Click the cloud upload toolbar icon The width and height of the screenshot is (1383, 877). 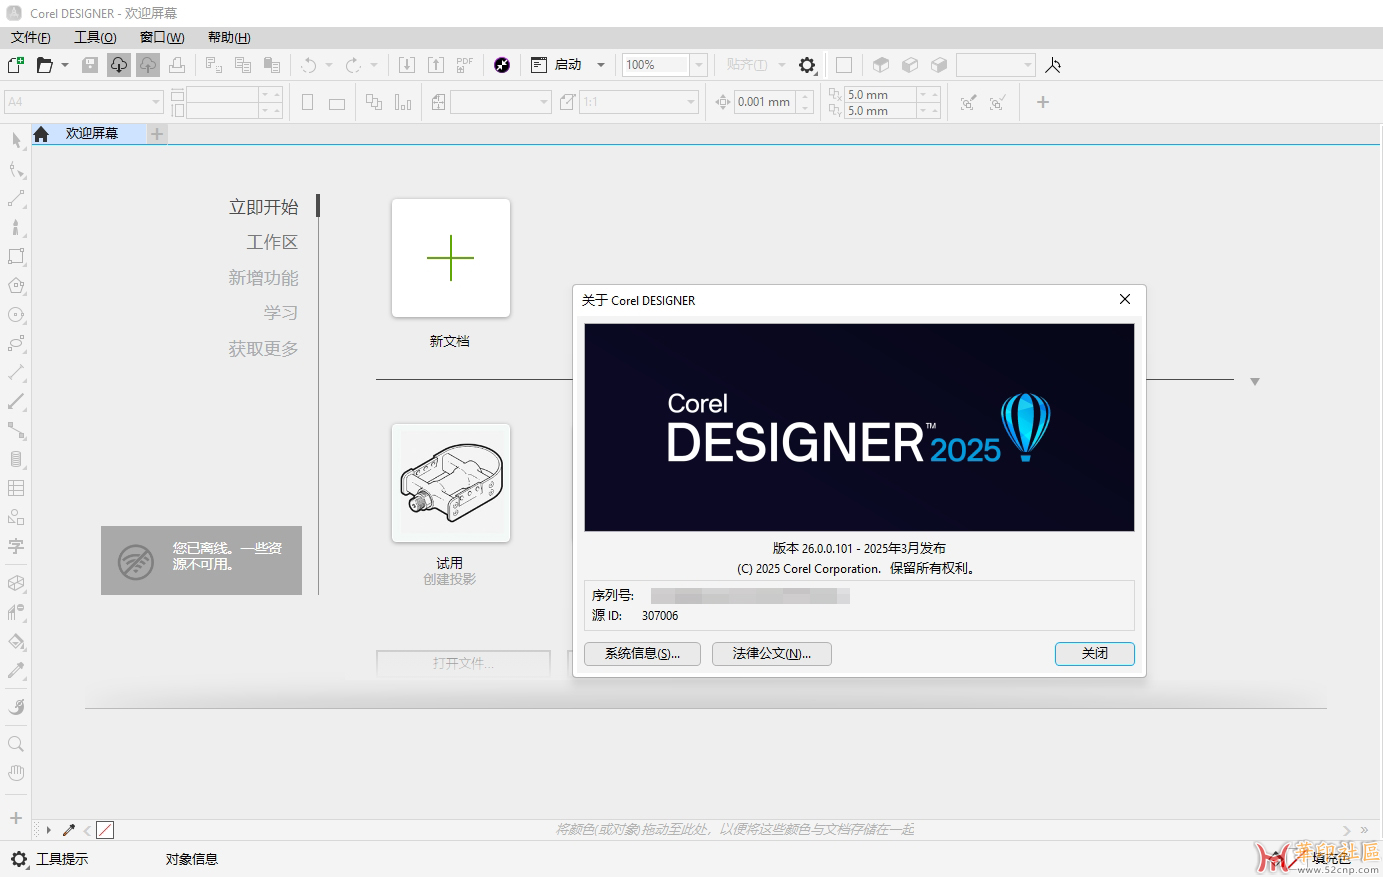point(148,65)
